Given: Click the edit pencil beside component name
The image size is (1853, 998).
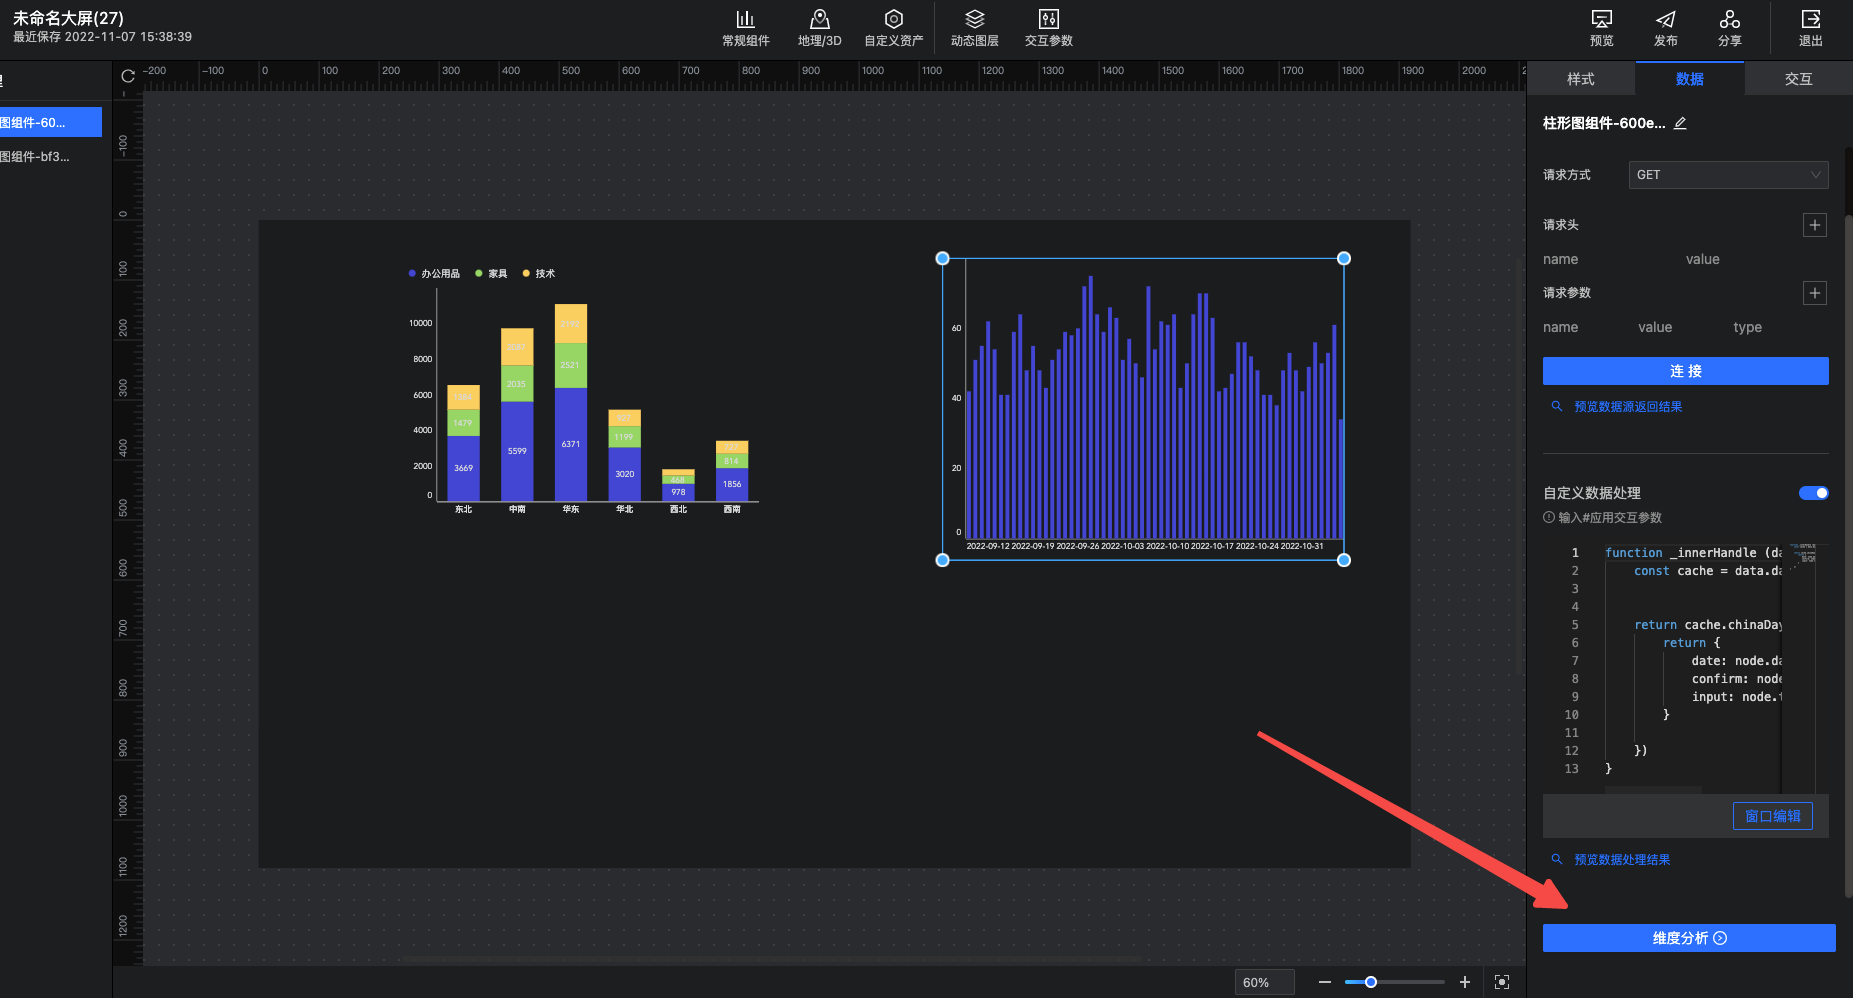Looking at the screenshot, I should tap(1680, 123).
